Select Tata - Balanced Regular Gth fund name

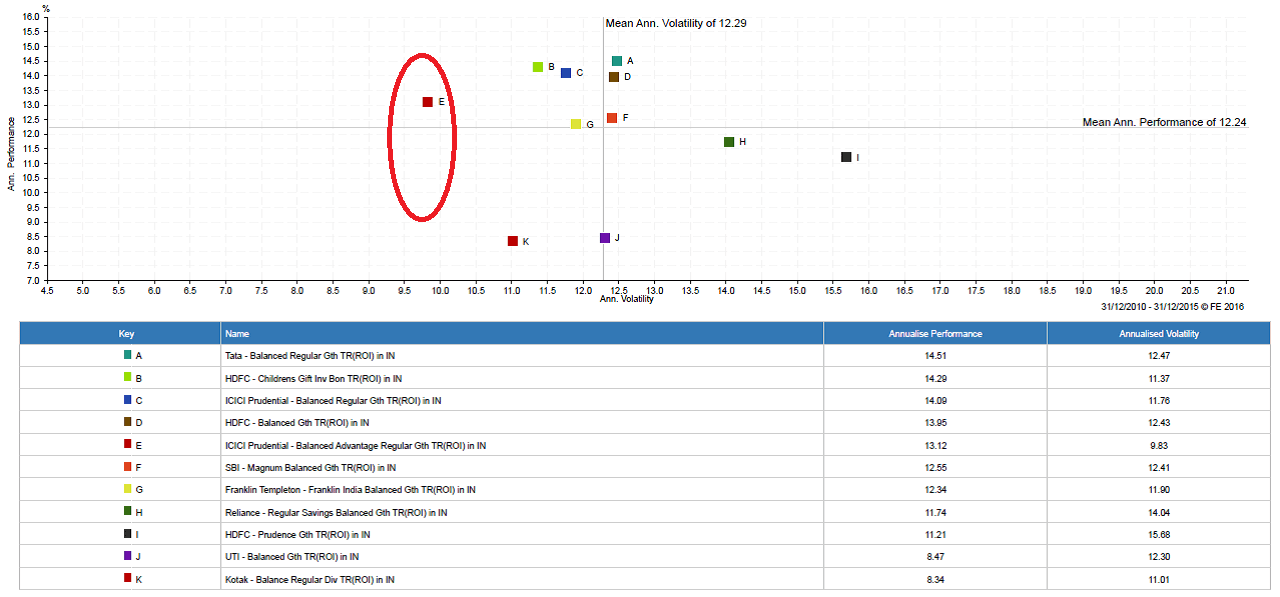point(309,356)
